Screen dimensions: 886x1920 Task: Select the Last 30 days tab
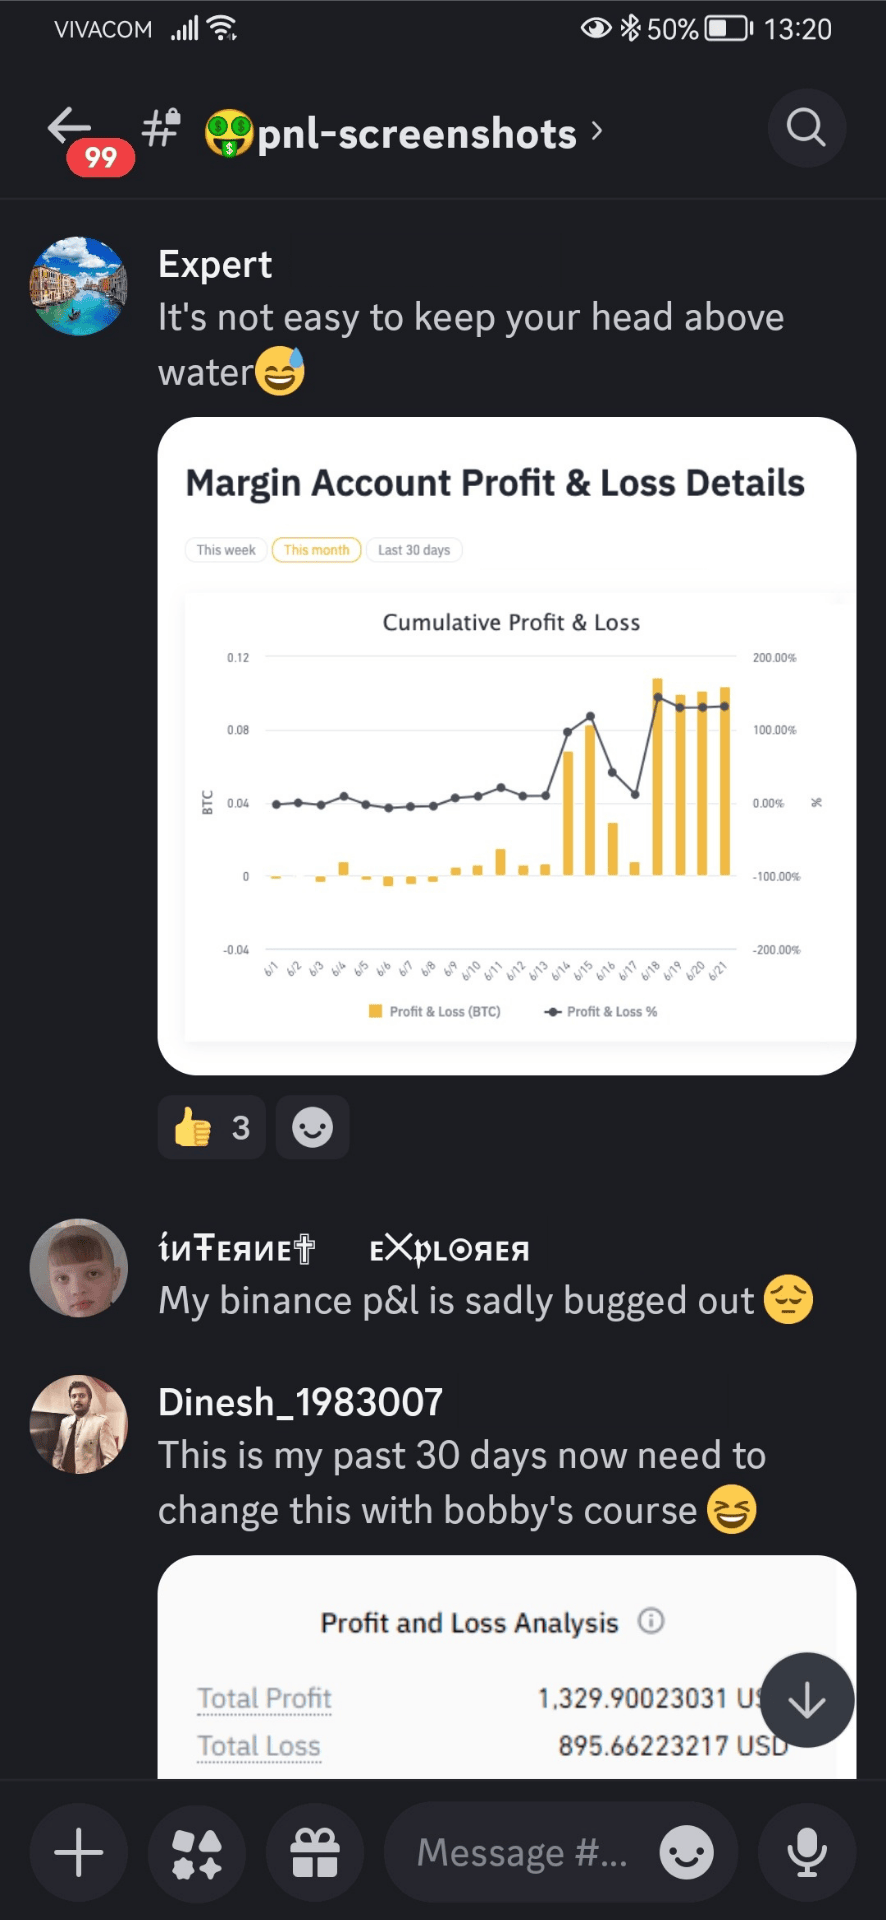pyautogui.click(x=414, y=550)
